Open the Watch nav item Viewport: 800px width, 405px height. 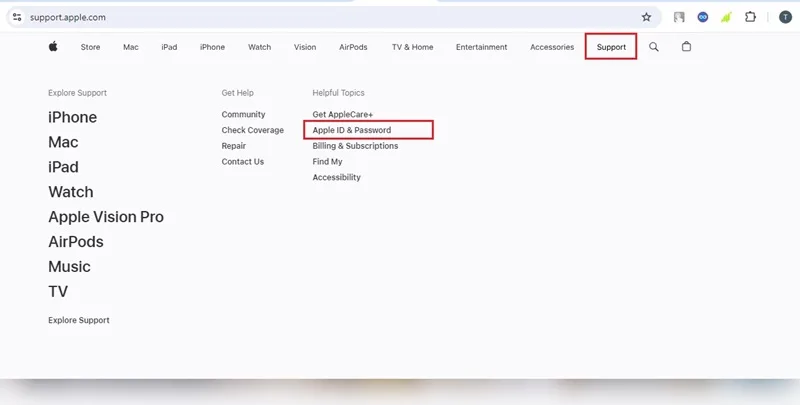pyautogui.click(x=259, y=47)
